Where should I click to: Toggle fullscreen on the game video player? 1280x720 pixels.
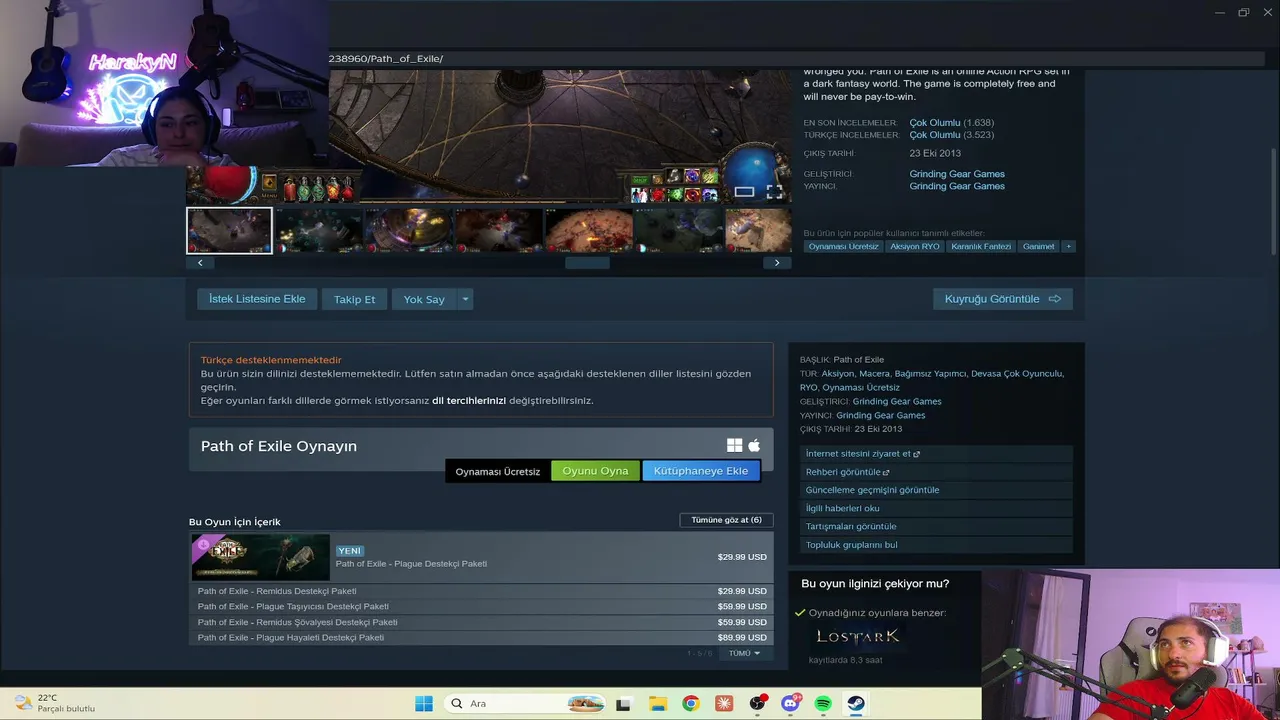pyautogui.click(x=775, y=191)
